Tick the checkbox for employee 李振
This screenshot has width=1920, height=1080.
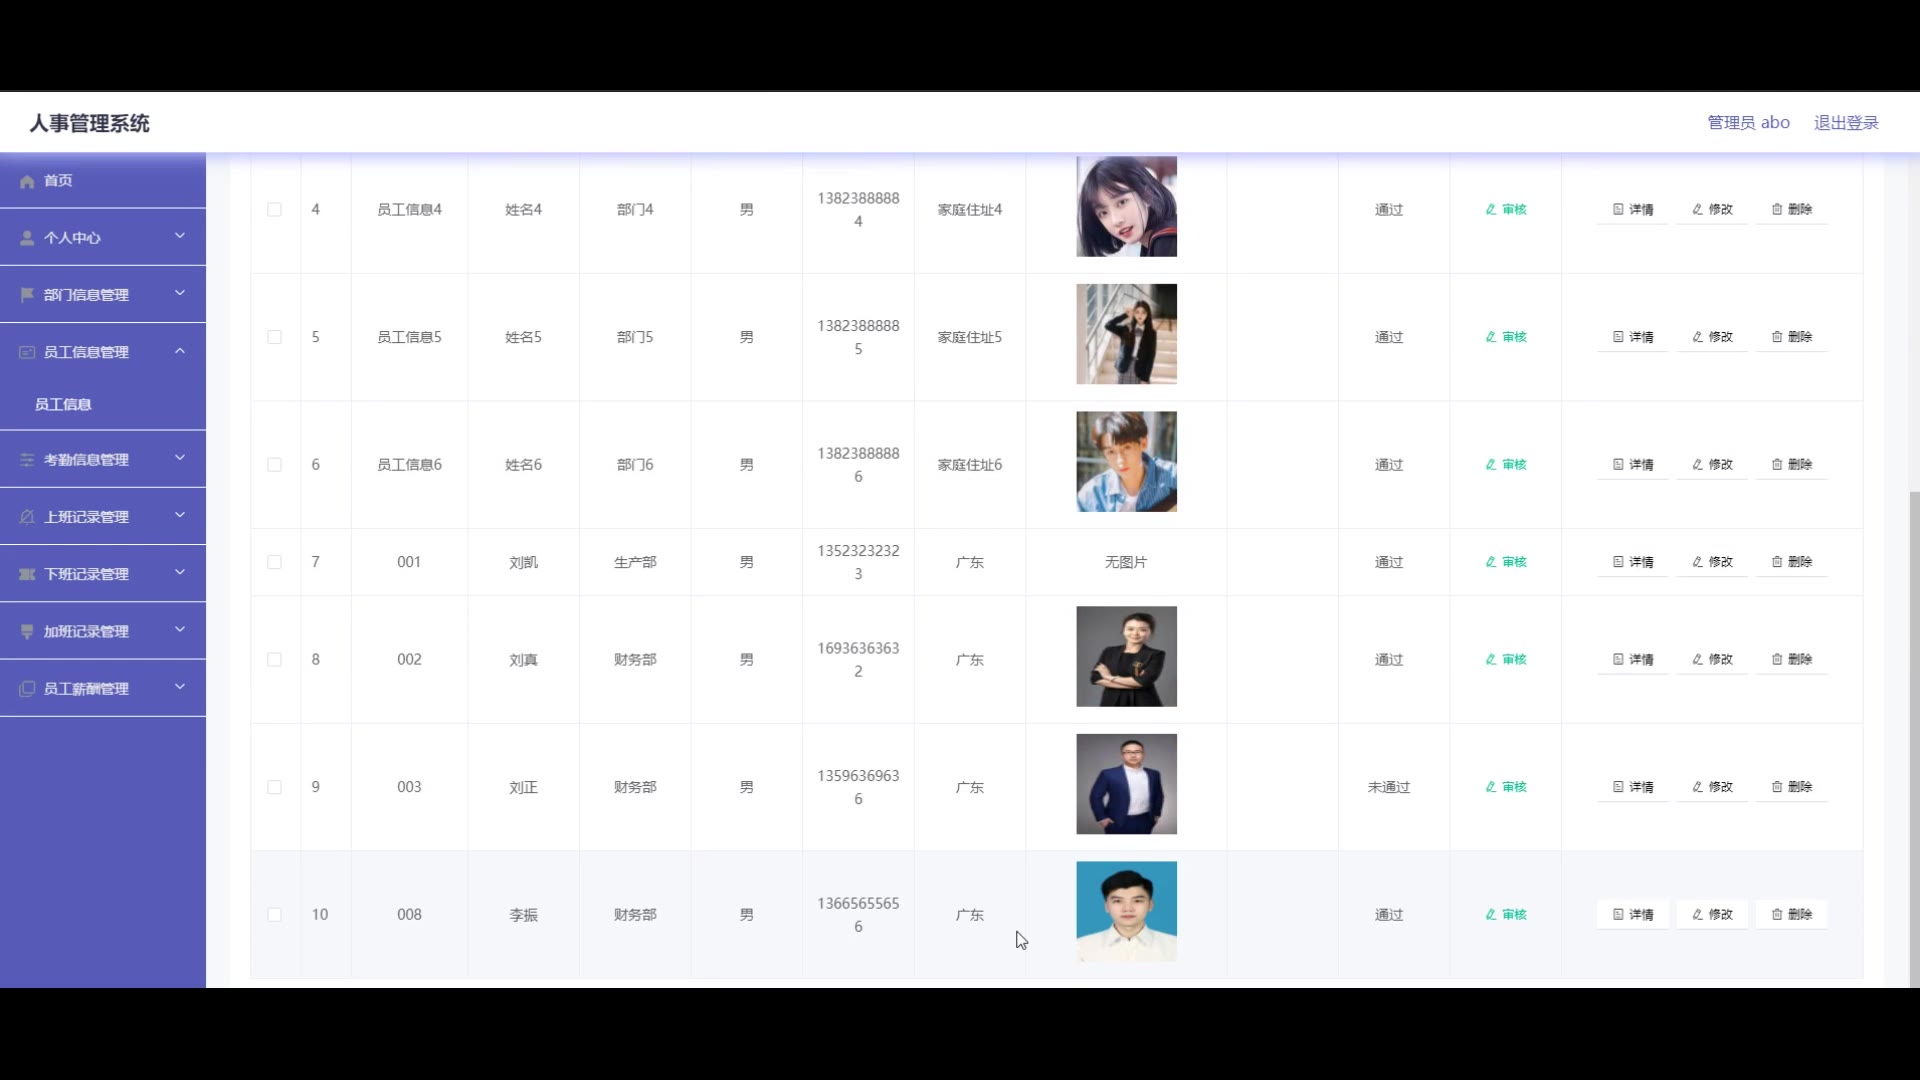[274, 915]
